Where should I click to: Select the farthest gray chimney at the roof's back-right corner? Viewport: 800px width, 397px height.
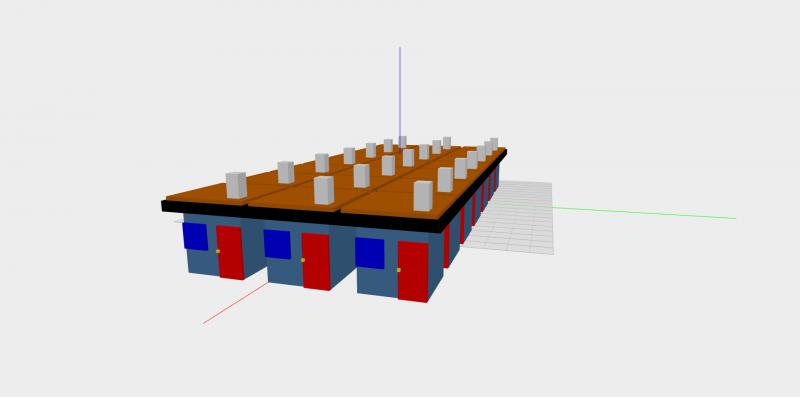pos(494,143)
